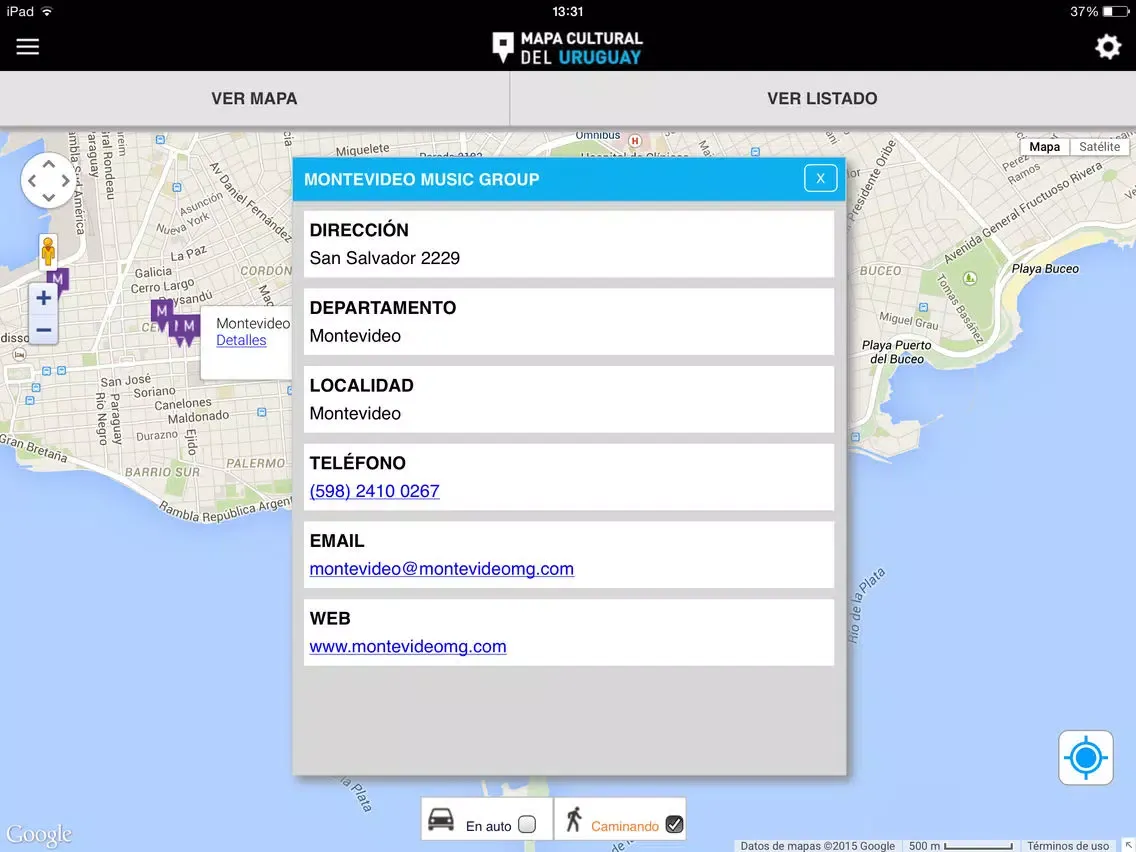Tap the 13:31 clock in status bar
Image resolution: width=1136 pixels, height=852 pixels.
(567, 12)
